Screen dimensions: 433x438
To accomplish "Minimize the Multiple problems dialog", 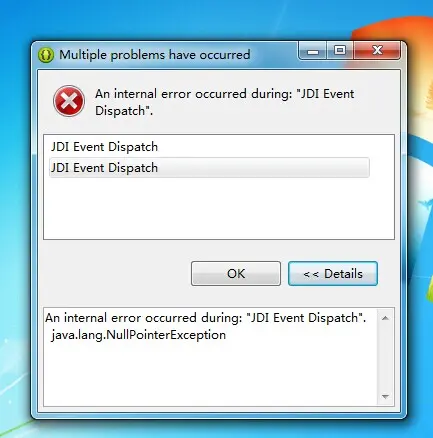I will 312,51.
